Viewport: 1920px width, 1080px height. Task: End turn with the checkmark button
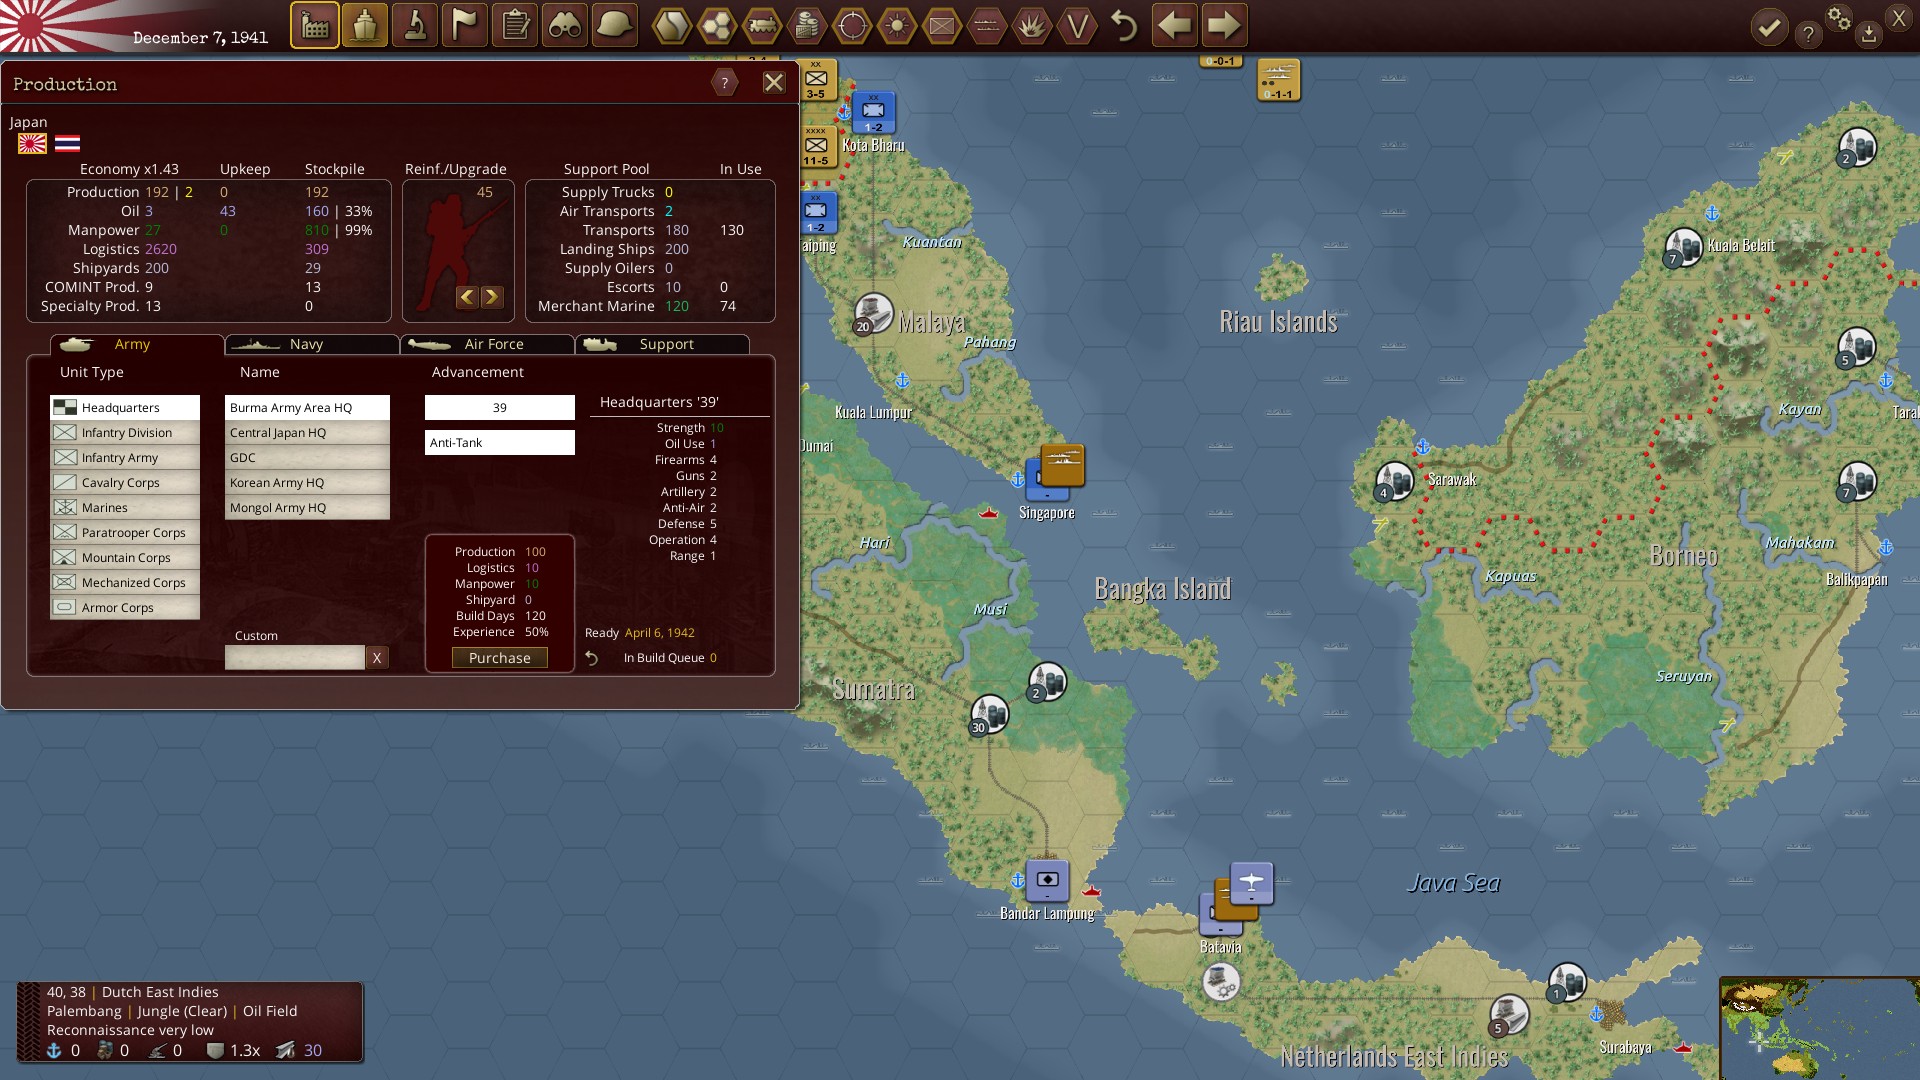point(1770,28)
